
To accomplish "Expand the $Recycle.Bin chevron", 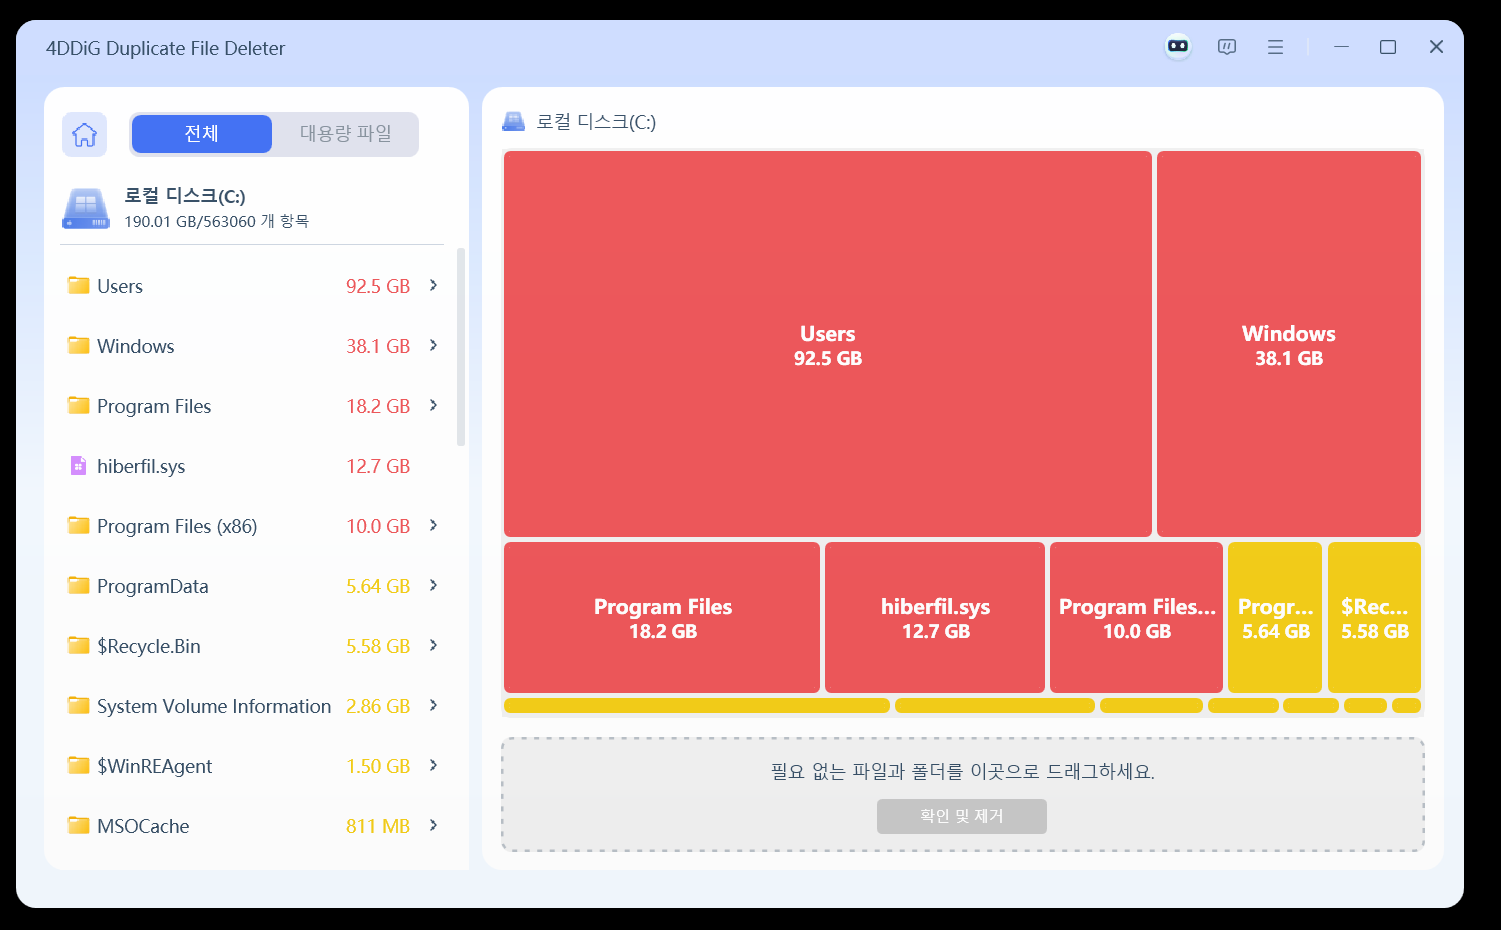I will click(x=433, y=645).
